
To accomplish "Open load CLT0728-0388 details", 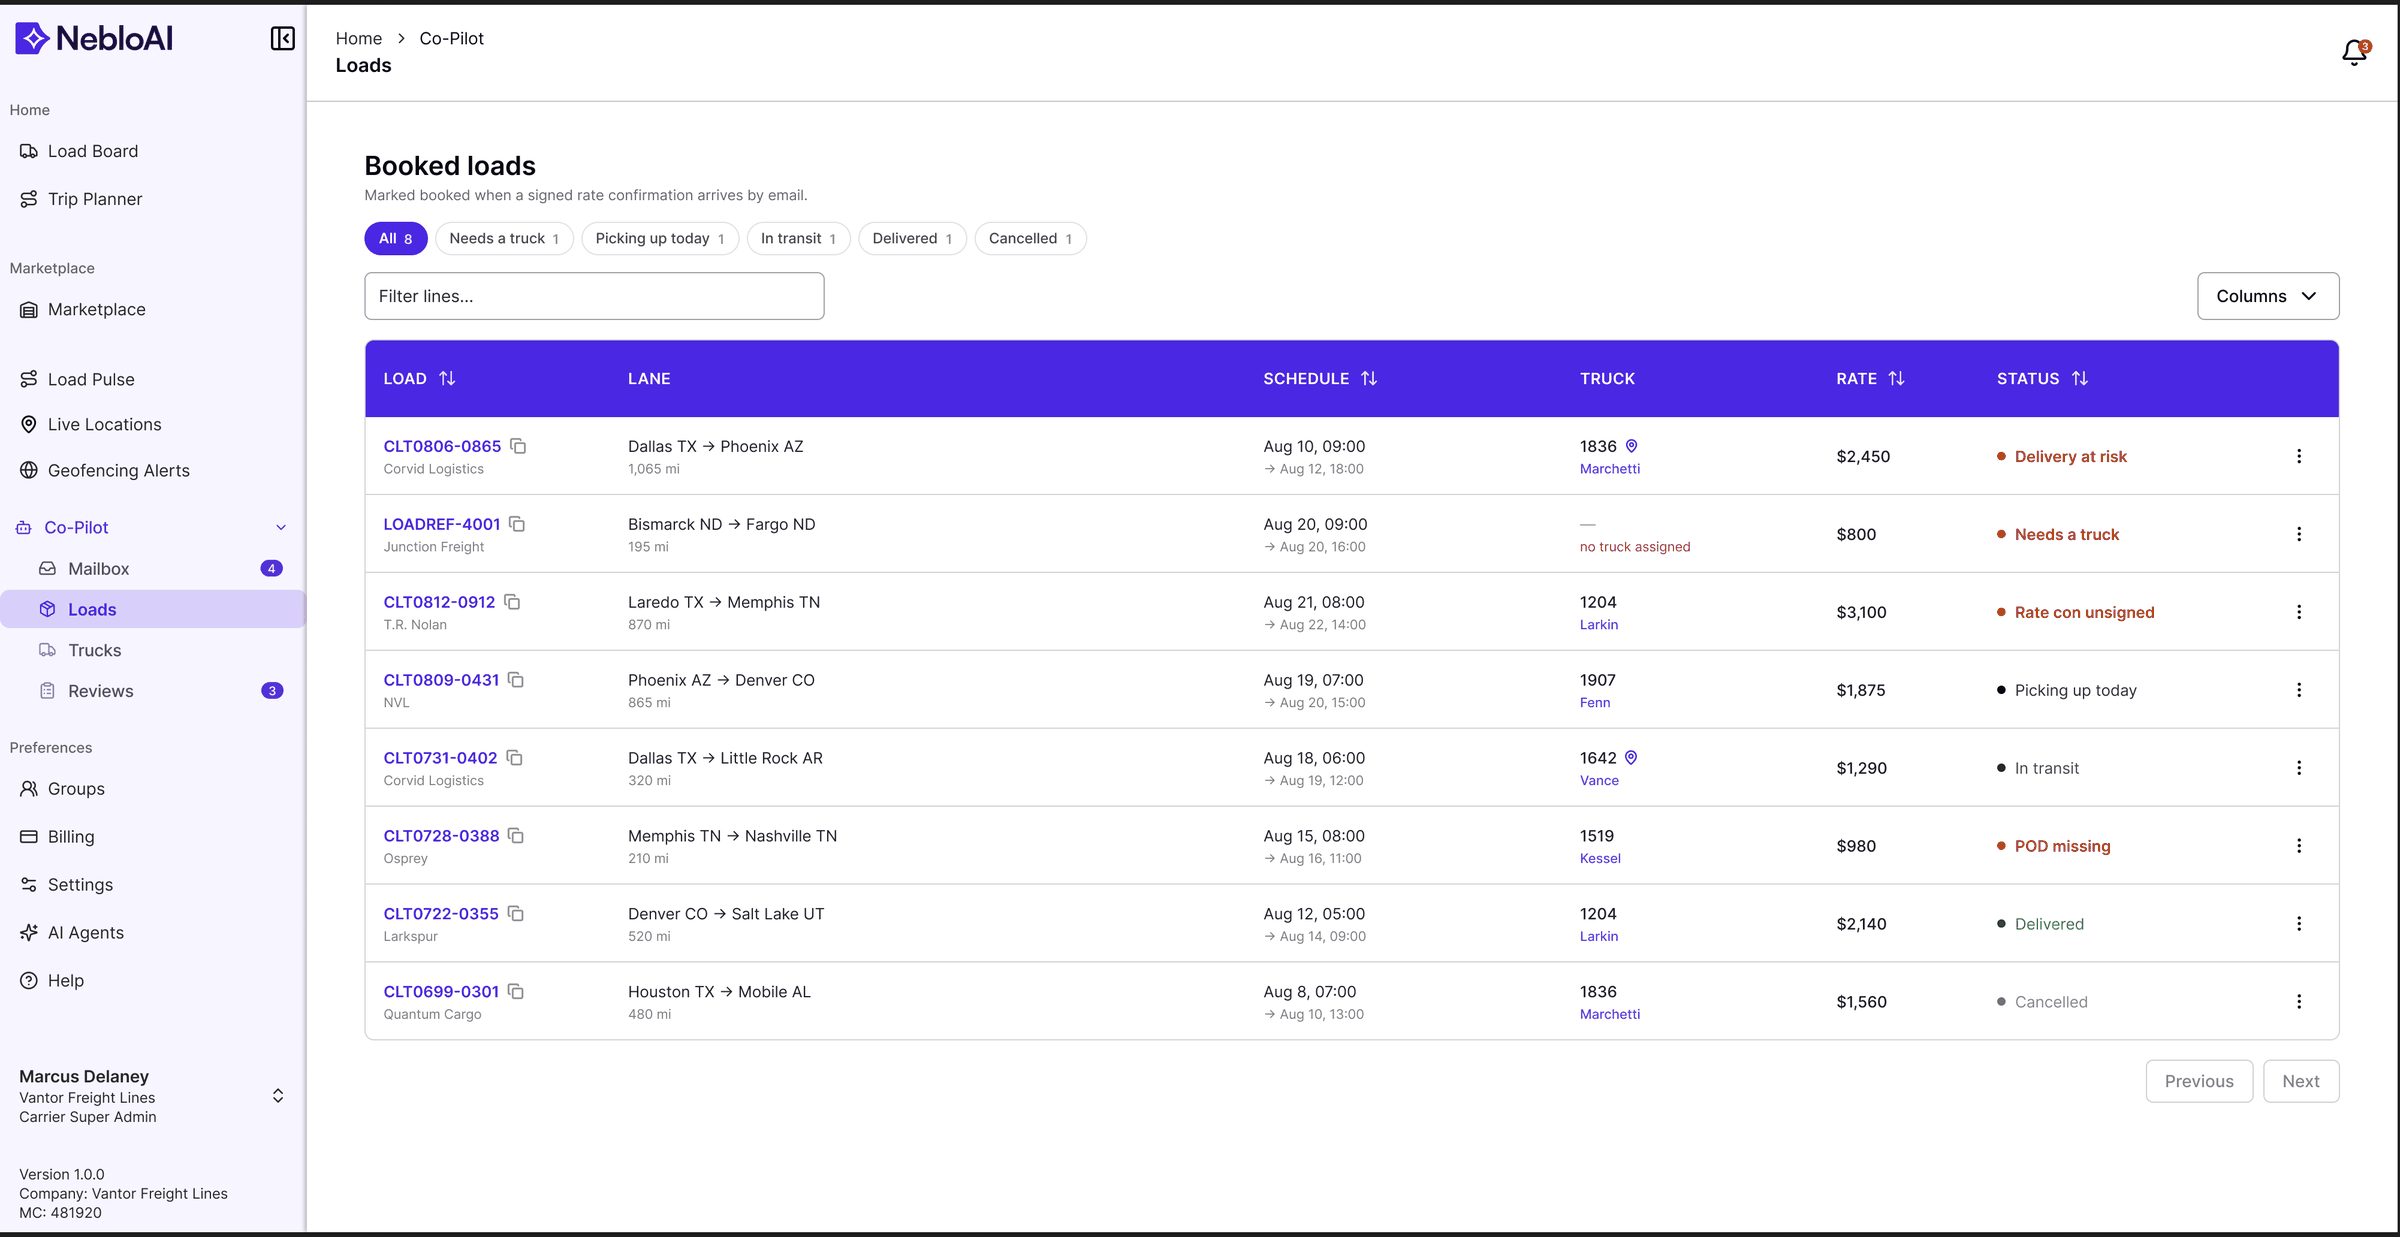I will point(441,836).
